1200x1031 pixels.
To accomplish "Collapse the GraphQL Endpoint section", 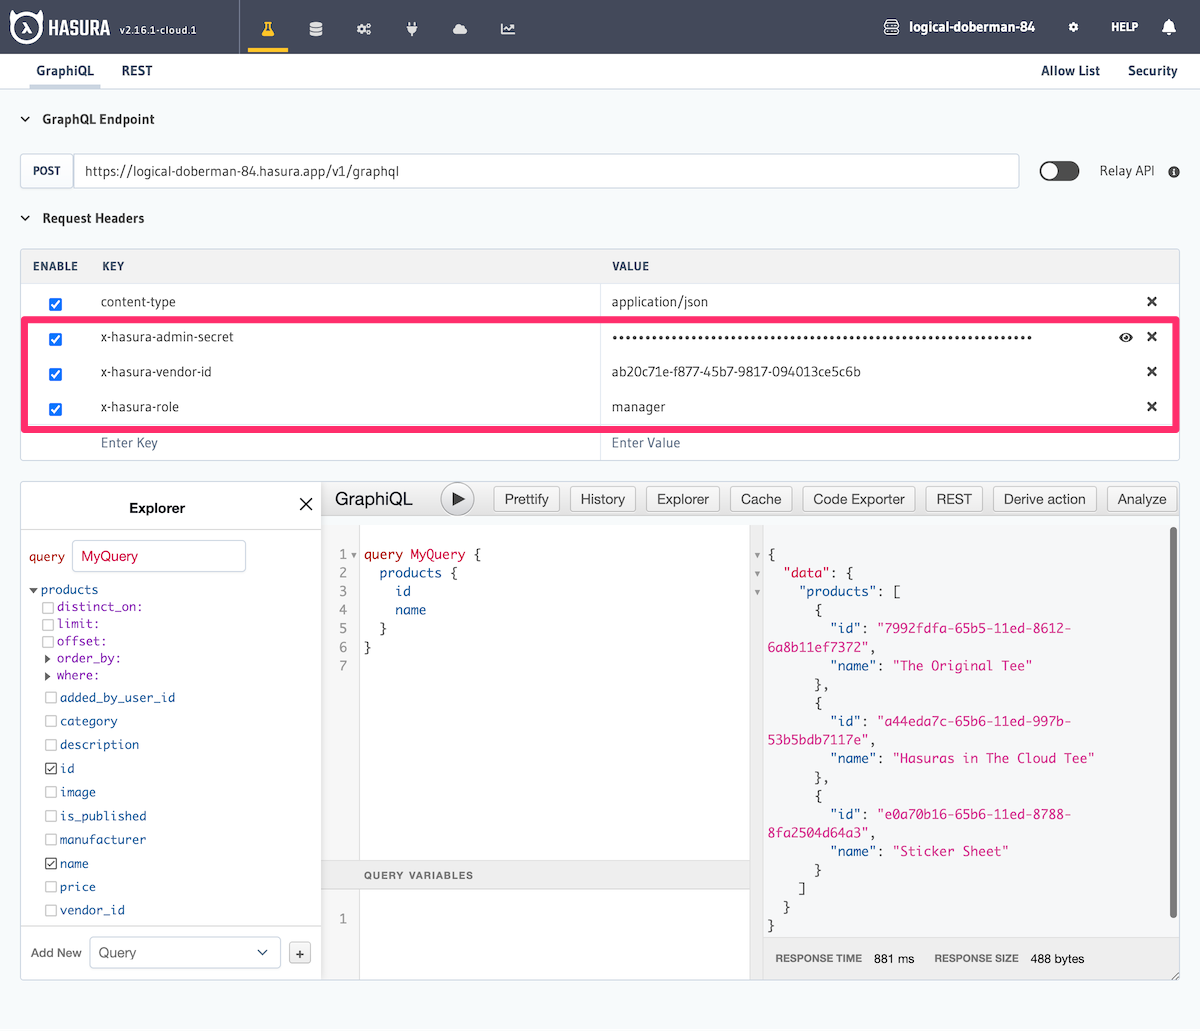I will point(26,119).
